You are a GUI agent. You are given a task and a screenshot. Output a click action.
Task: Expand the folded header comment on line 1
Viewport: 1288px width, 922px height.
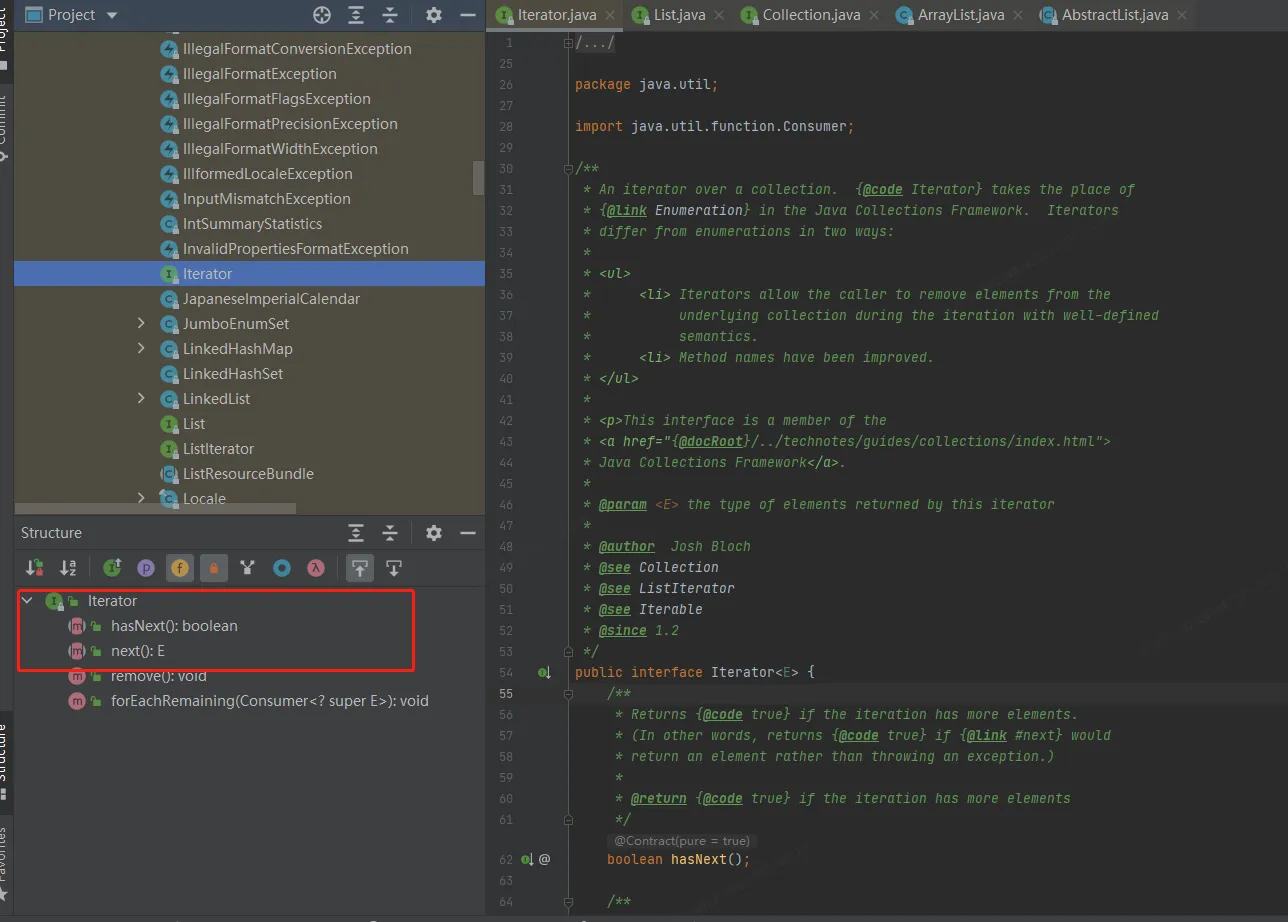[570, 43]
